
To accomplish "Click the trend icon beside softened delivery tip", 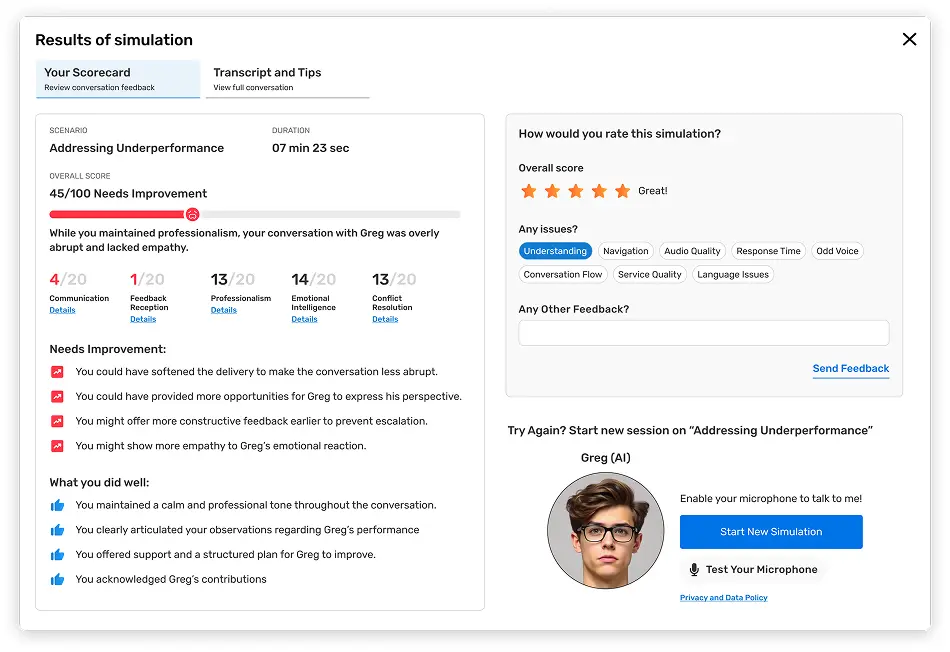I will coord(57,372).
